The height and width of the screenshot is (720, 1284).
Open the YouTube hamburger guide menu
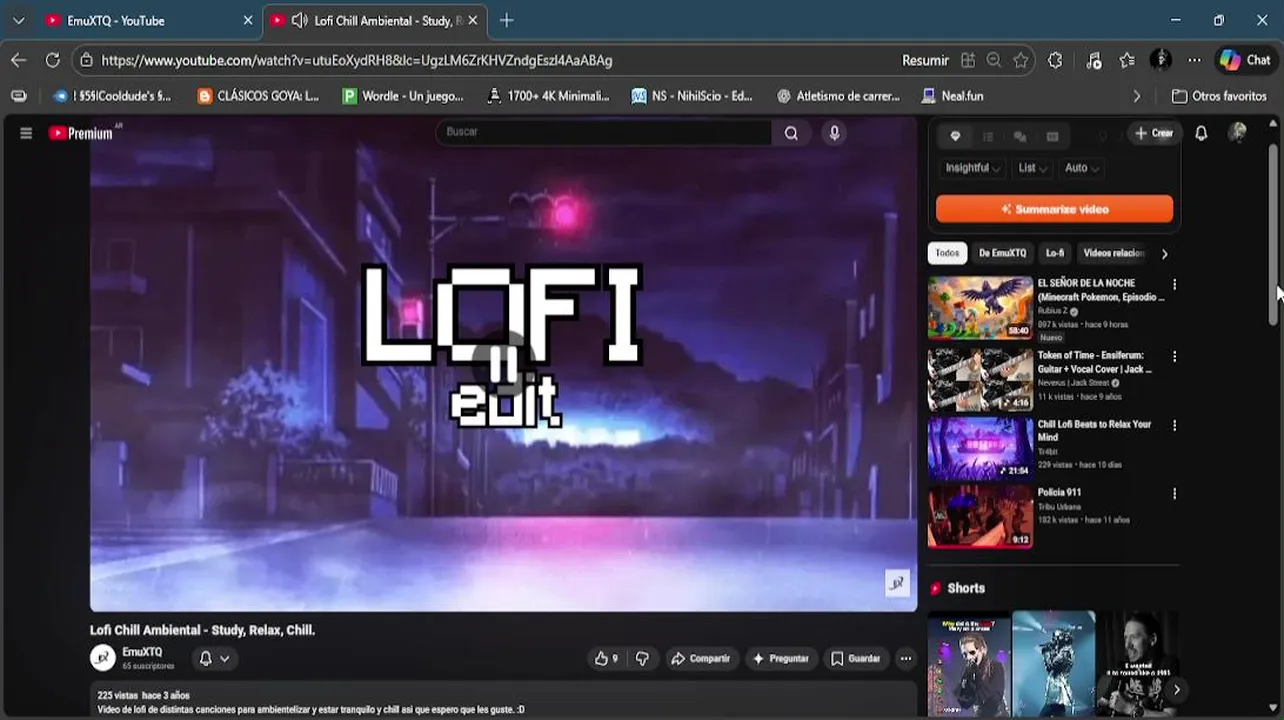pos(26,133)
